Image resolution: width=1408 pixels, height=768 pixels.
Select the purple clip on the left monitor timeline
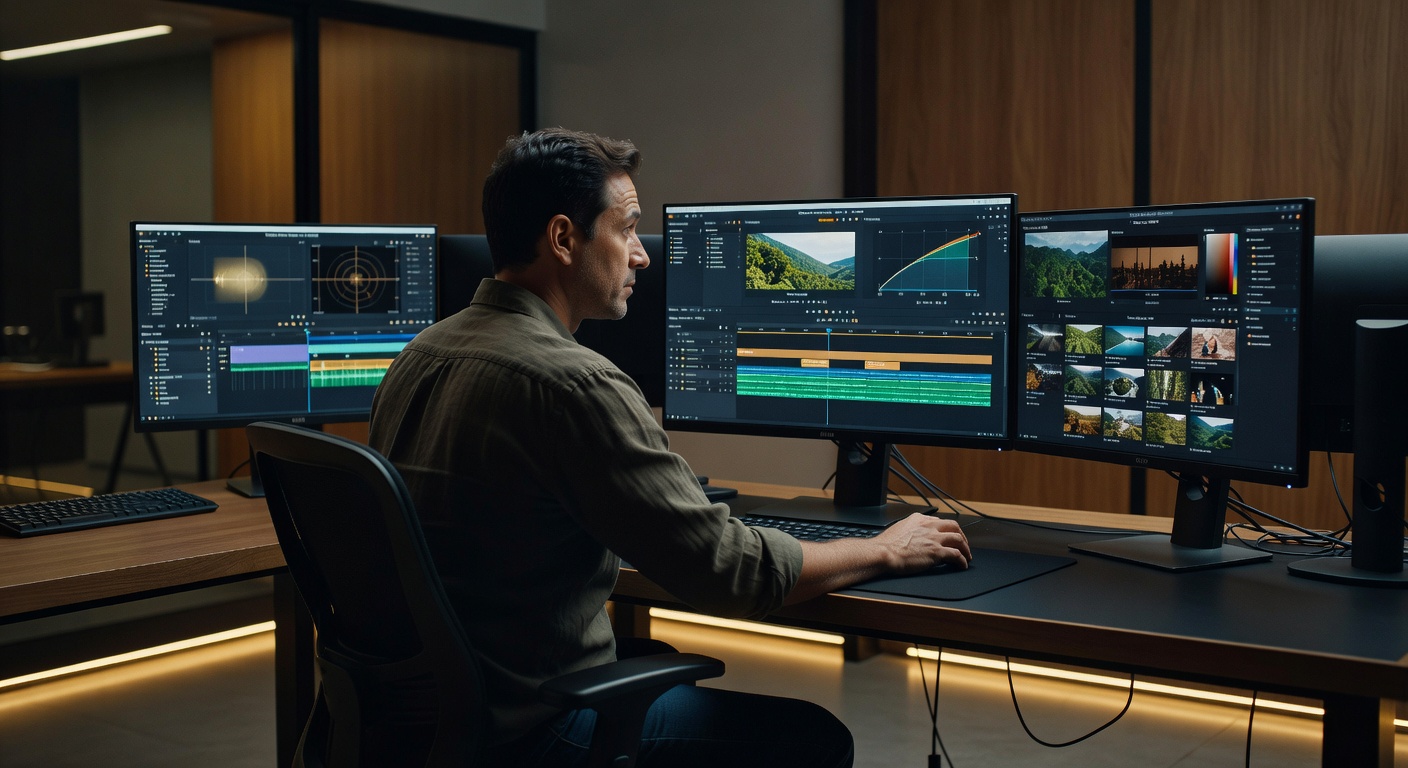coord(268,354)
